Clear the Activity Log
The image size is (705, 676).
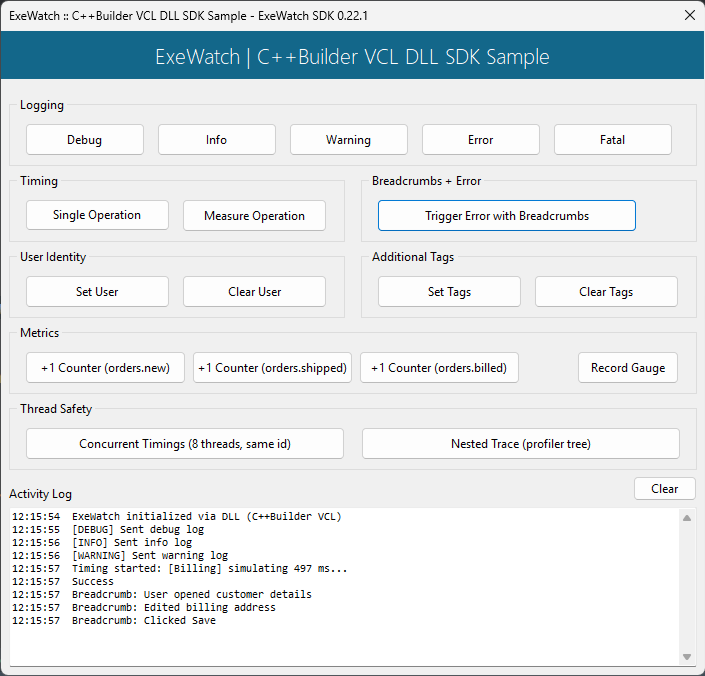665,489
